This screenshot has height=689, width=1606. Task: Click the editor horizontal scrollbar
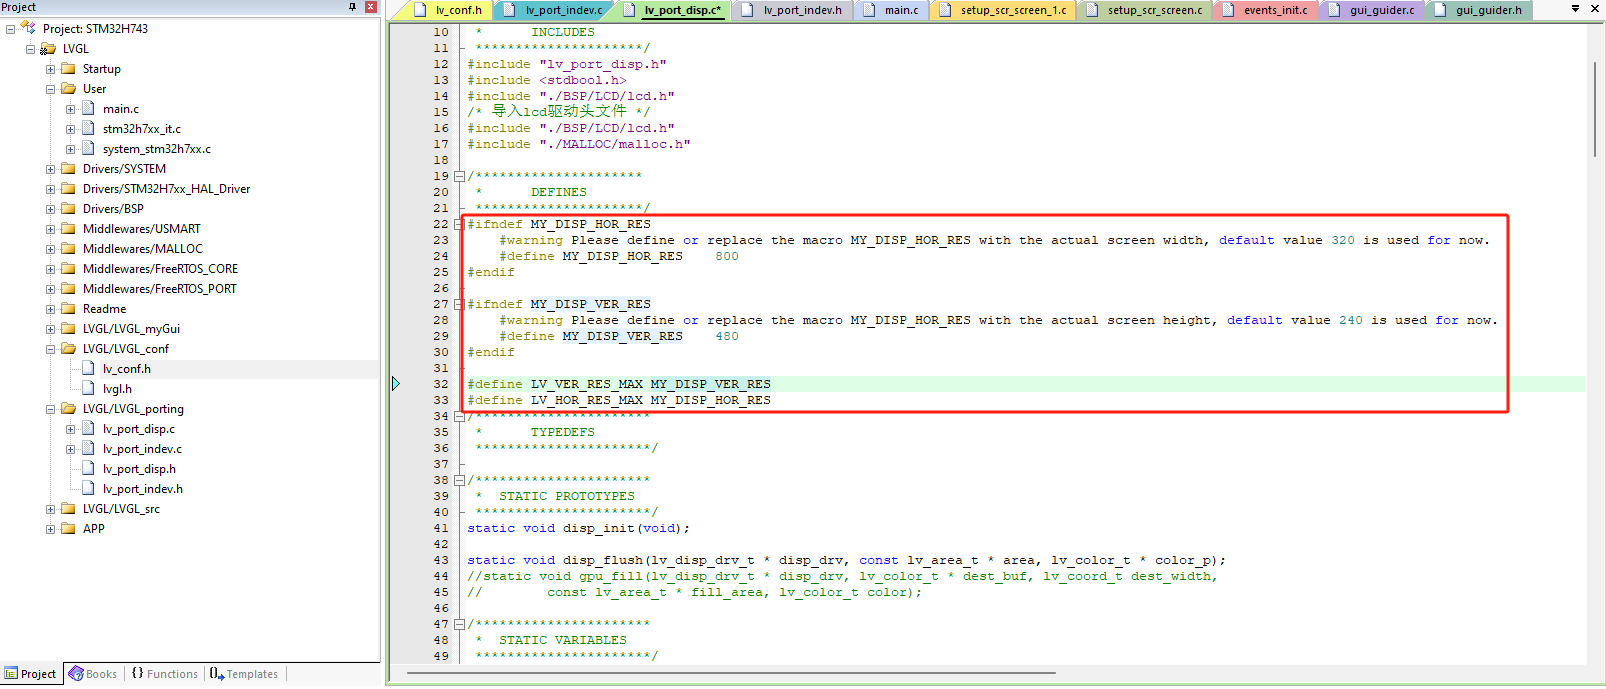731,673
